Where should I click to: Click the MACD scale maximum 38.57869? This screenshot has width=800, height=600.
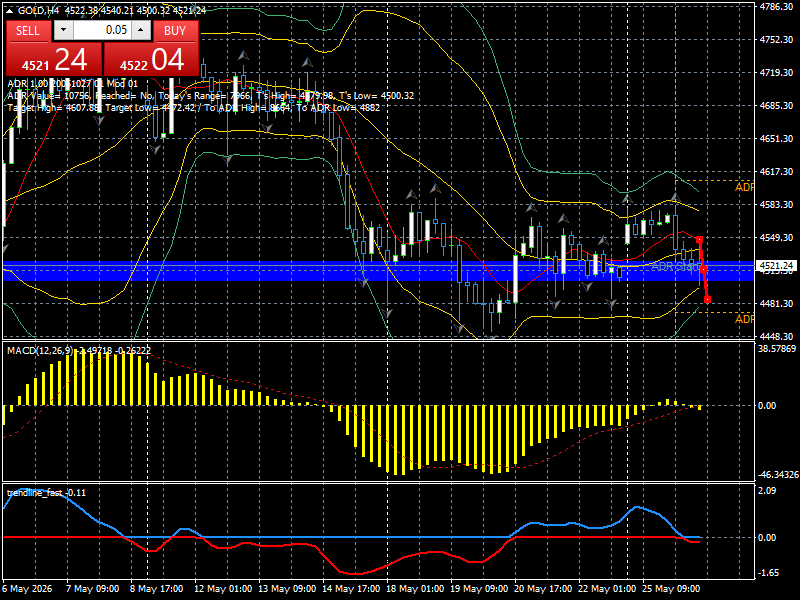click(777, 349)
